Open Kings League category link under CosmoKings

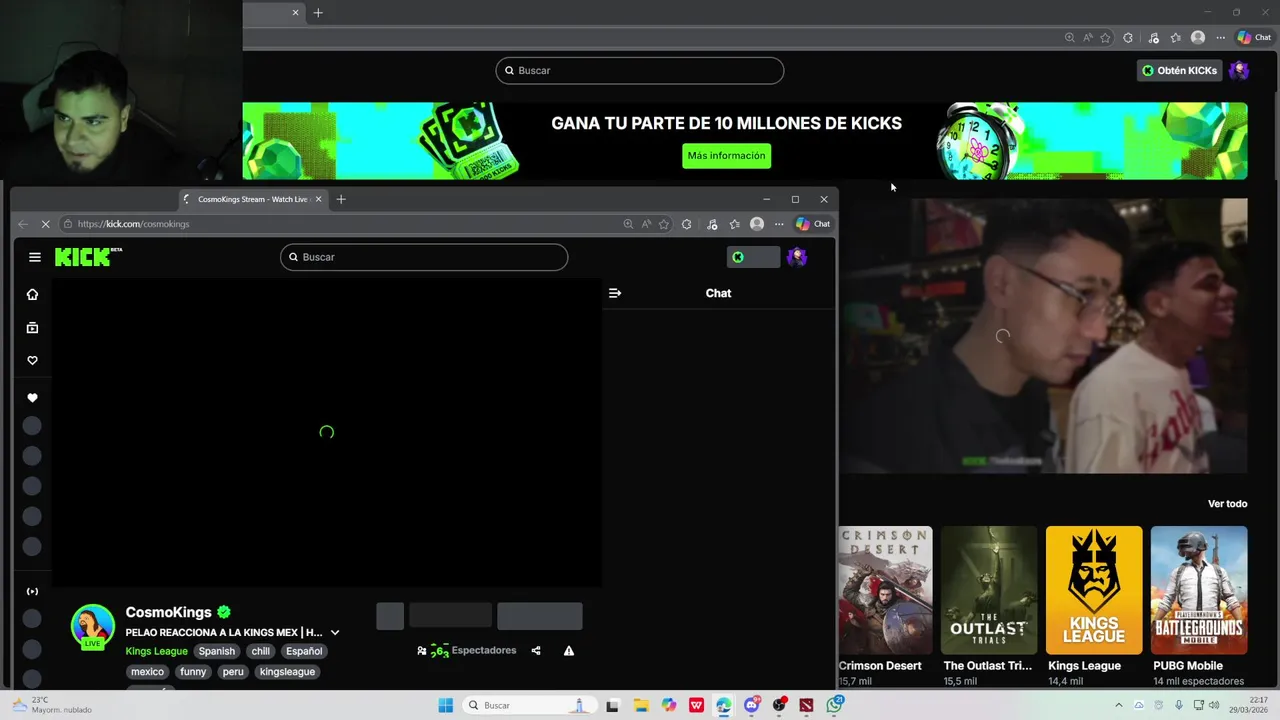coord(156,651)
